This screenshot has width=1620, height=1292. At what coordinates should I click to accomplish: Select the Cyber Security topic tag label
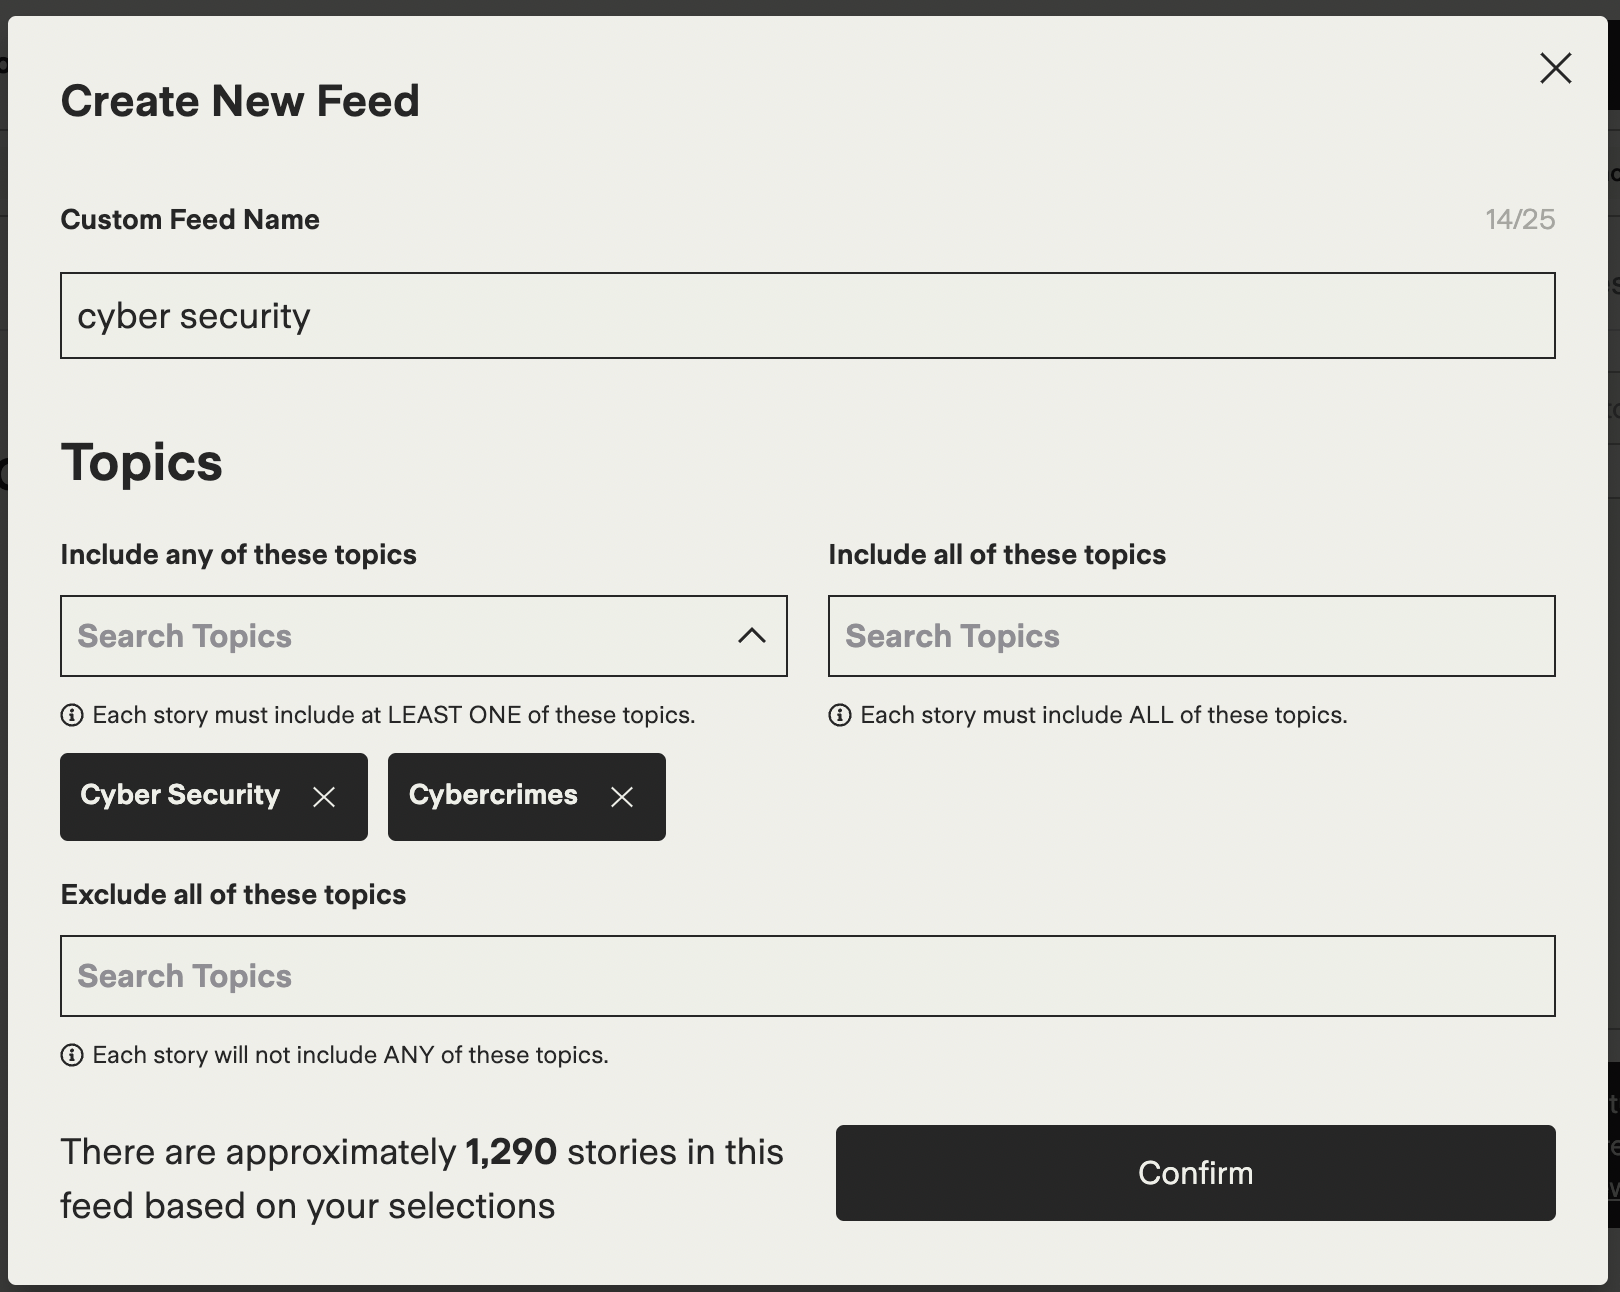point(180,795)
